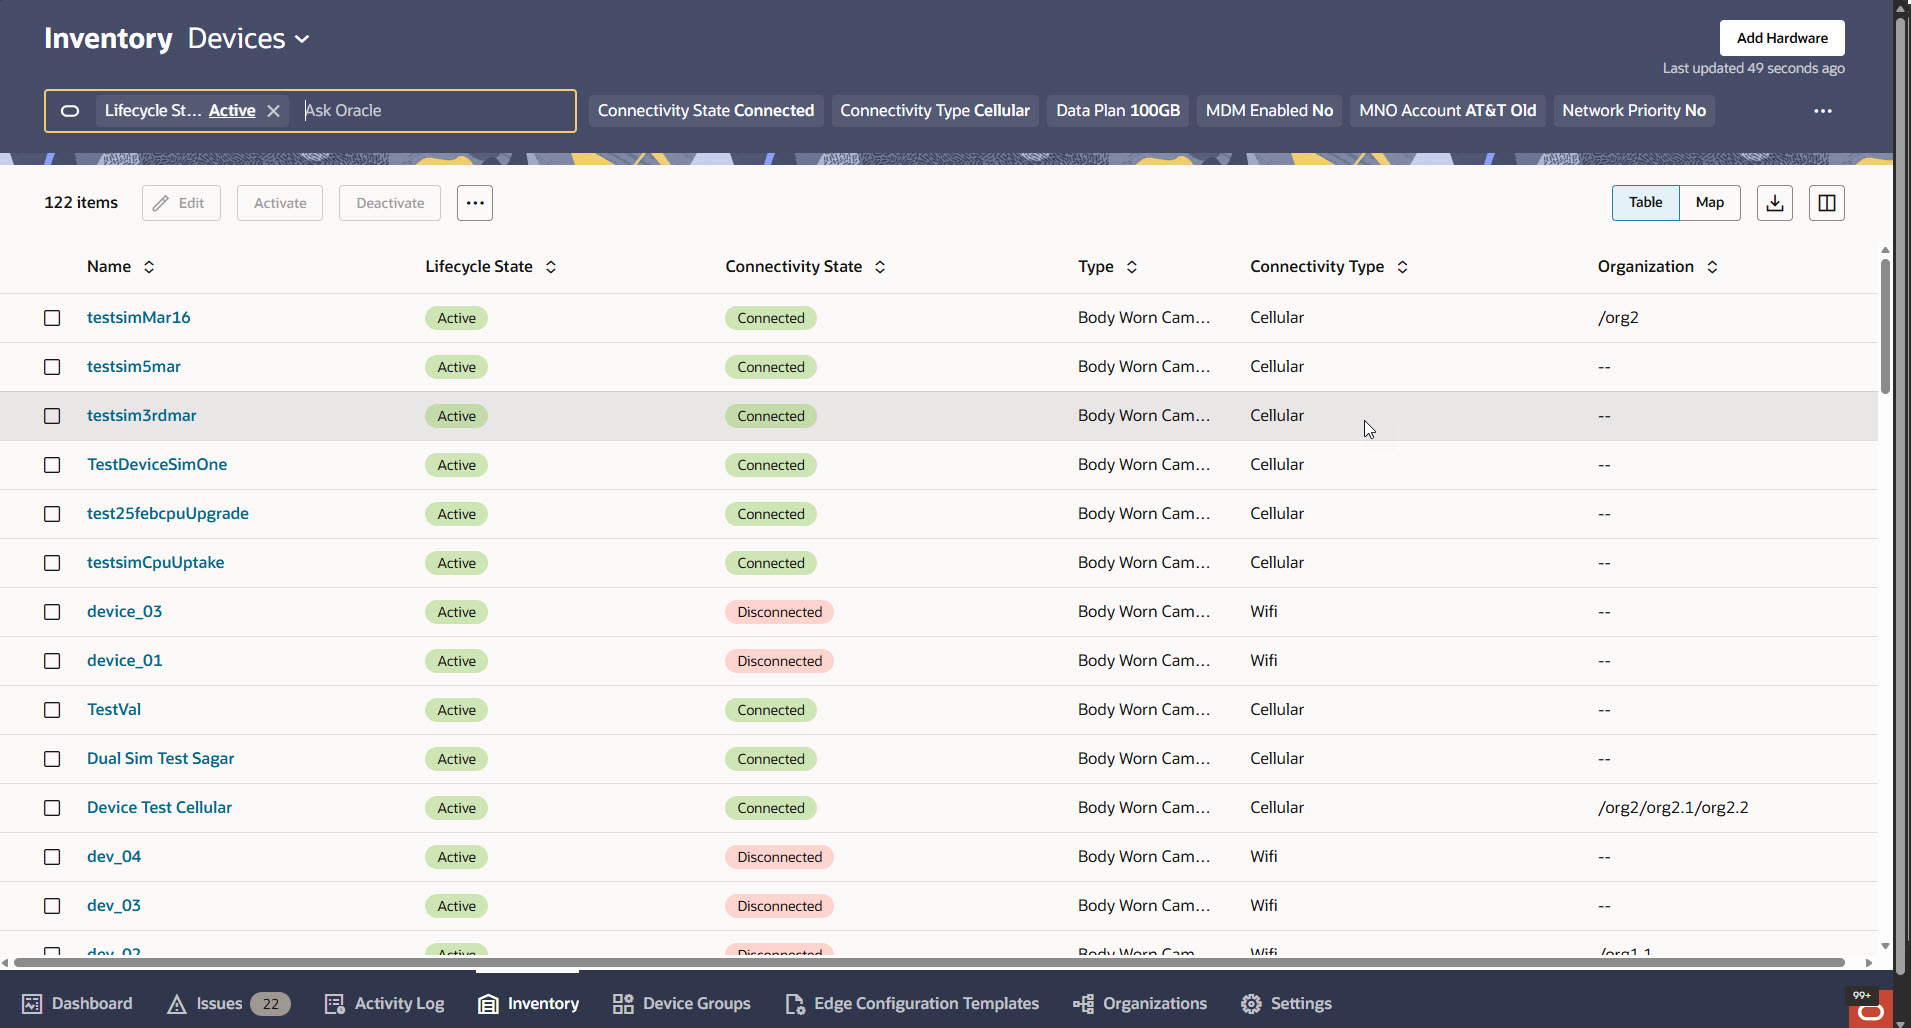Apply Connectivity State Connected filter suggestion
The image size is (1911, 1028).
coord(706,111)
